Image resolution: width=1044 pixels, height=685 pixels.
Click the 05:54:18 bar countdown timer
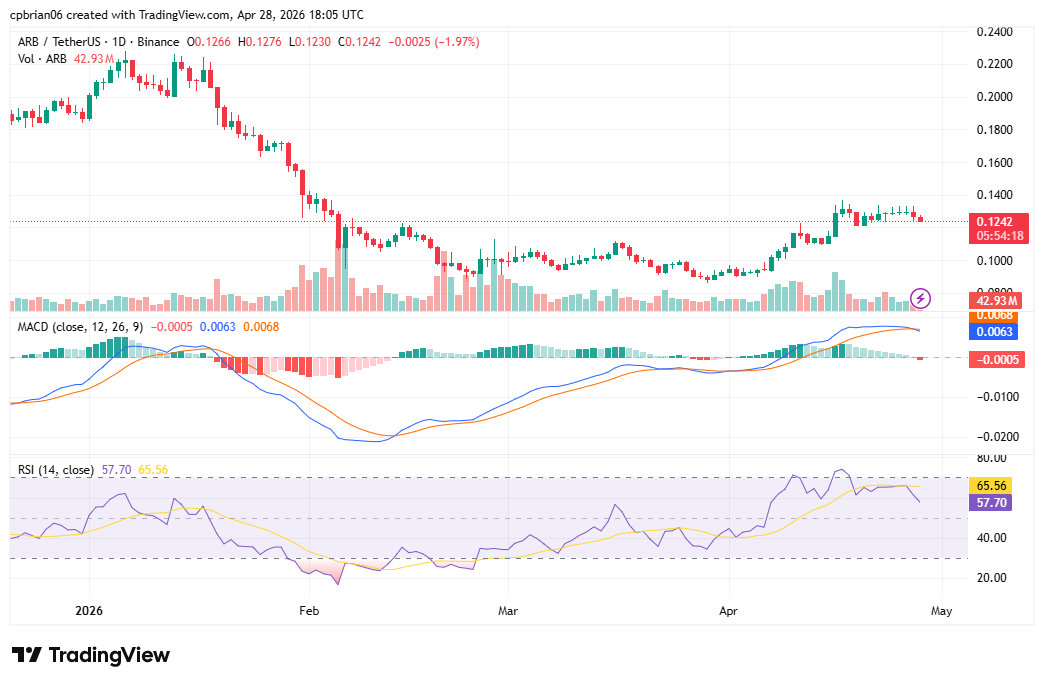(x=996, y=235)
